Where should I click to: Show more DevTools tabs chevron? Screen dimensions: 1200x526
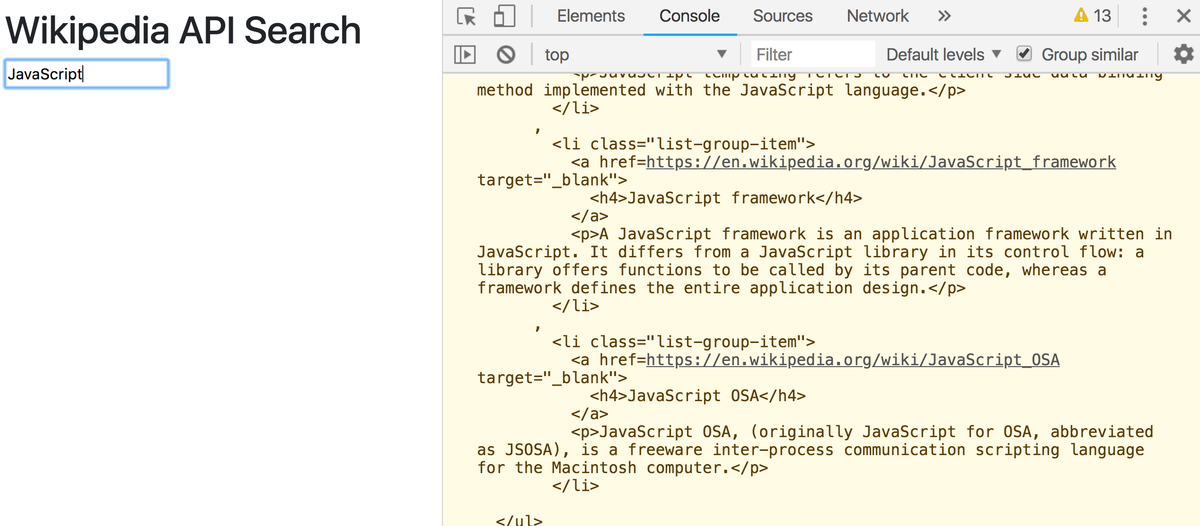click(944, 16)
